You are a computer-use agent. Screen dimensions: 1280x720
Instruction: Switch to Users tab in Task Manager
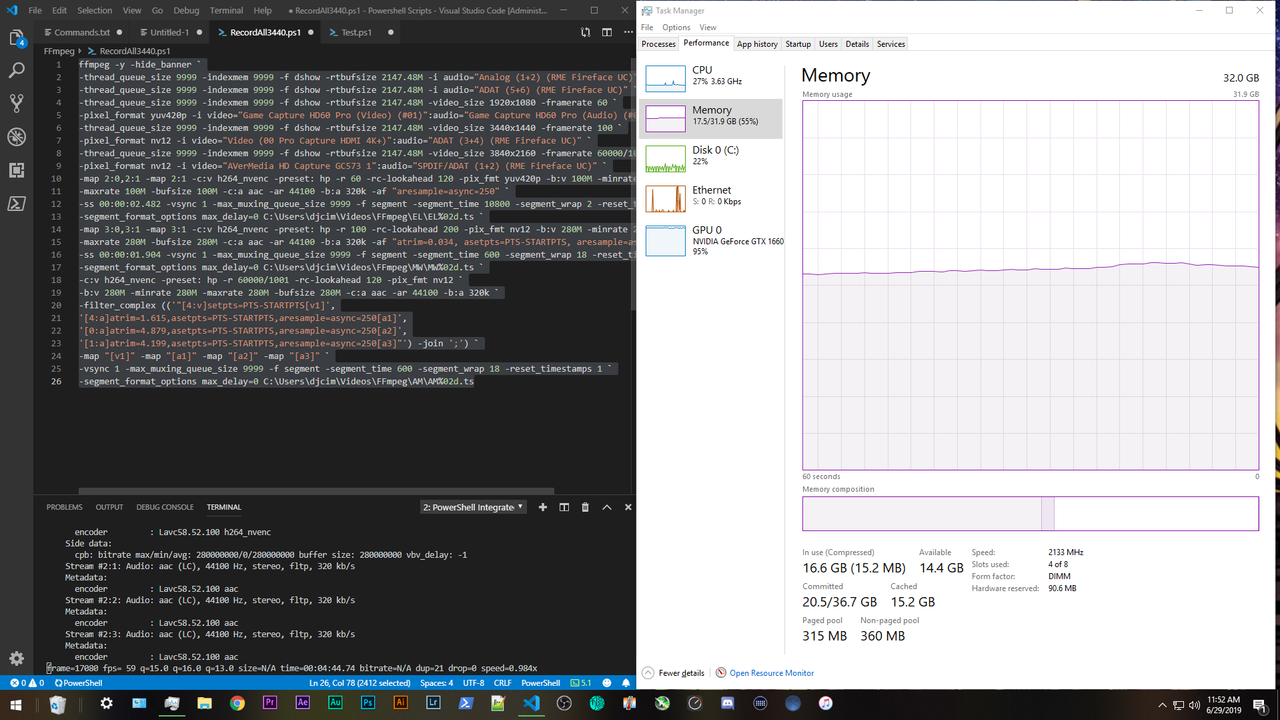coord(828,44)
